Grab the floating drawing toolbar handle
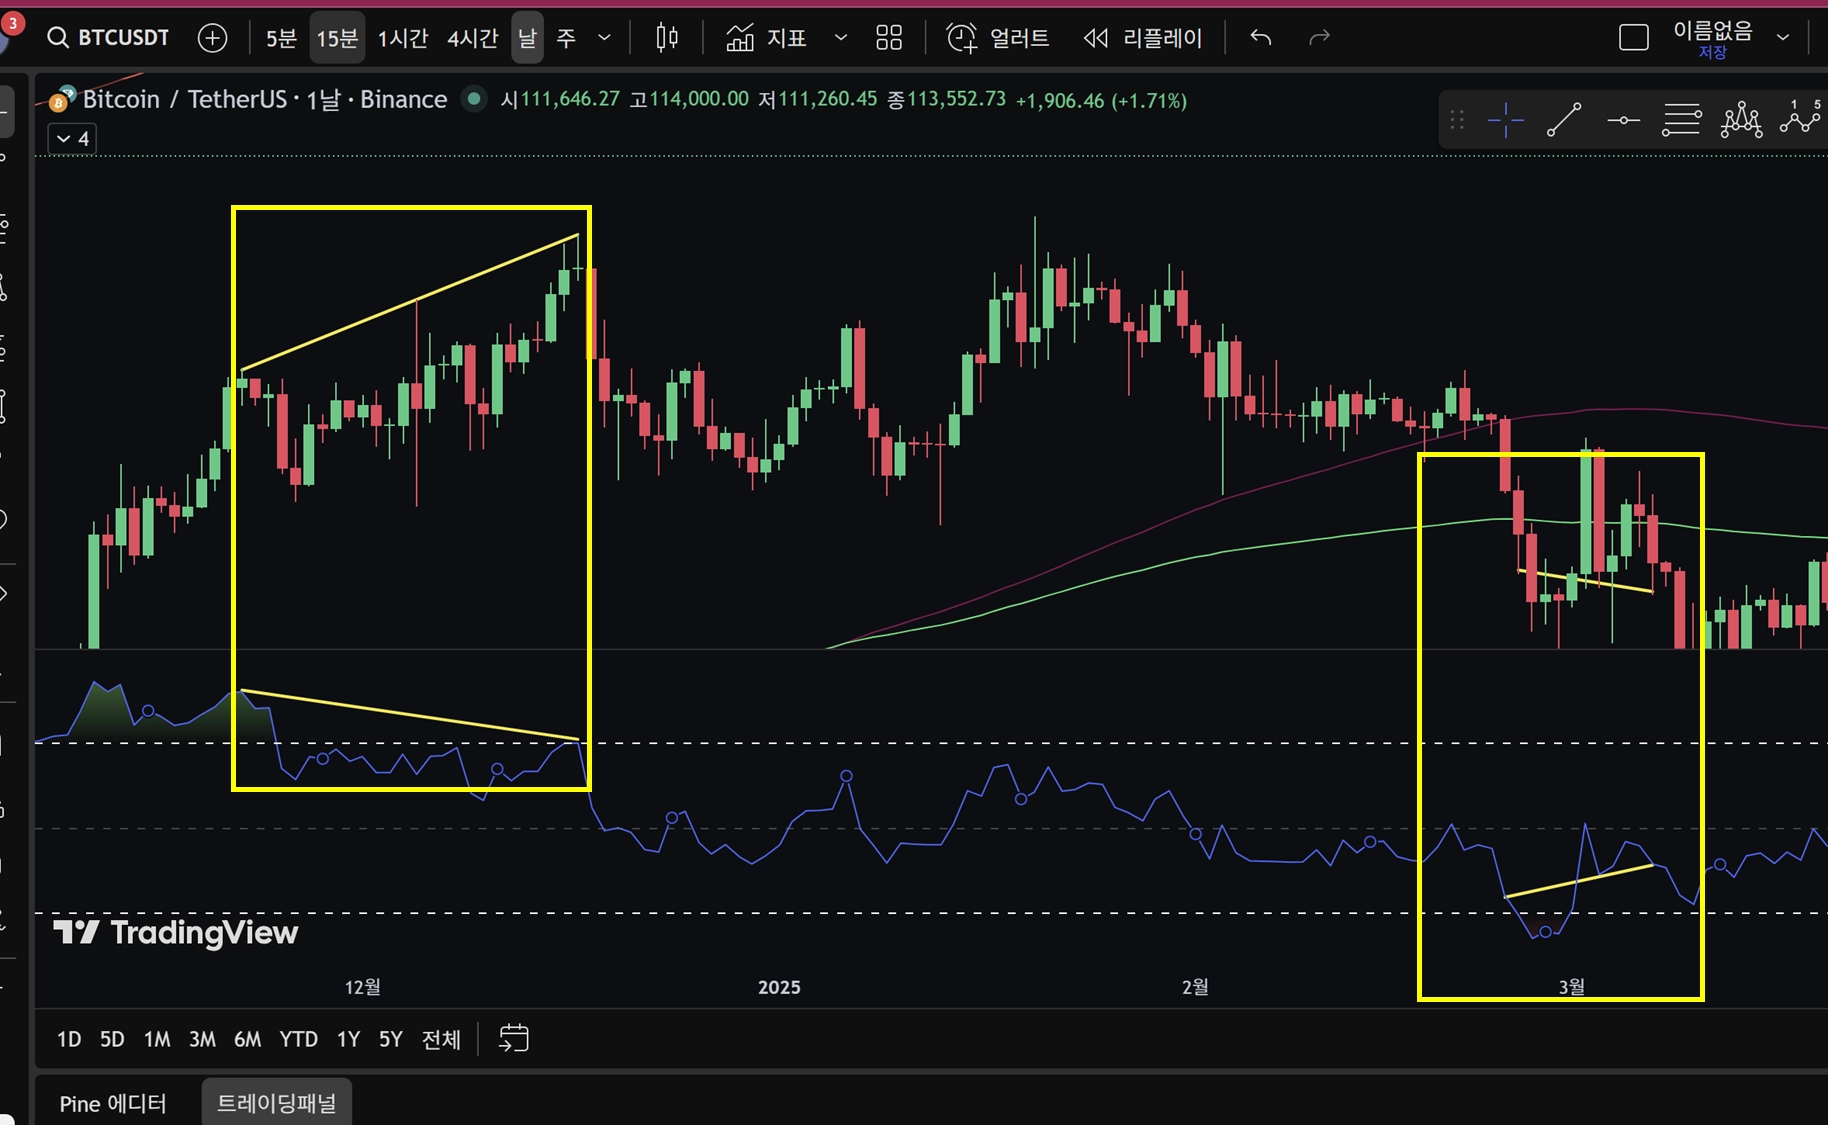 click(x=1457, y=121)
